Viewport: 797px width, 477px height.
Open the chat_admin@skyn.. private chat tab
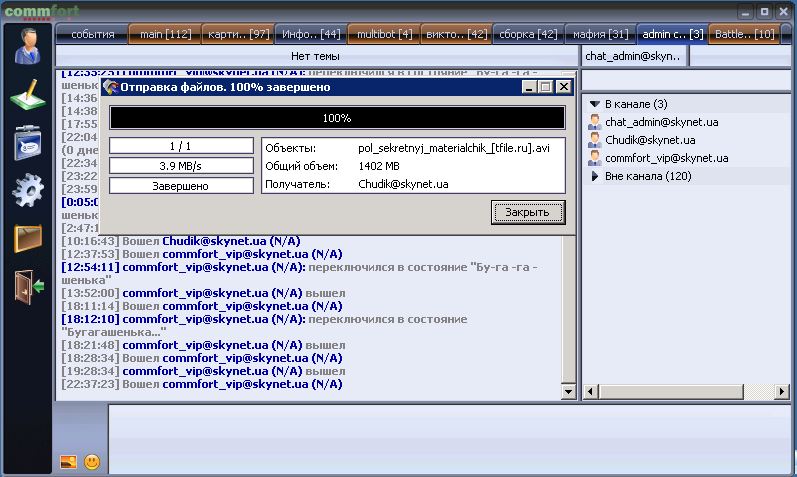click(632, 57)
